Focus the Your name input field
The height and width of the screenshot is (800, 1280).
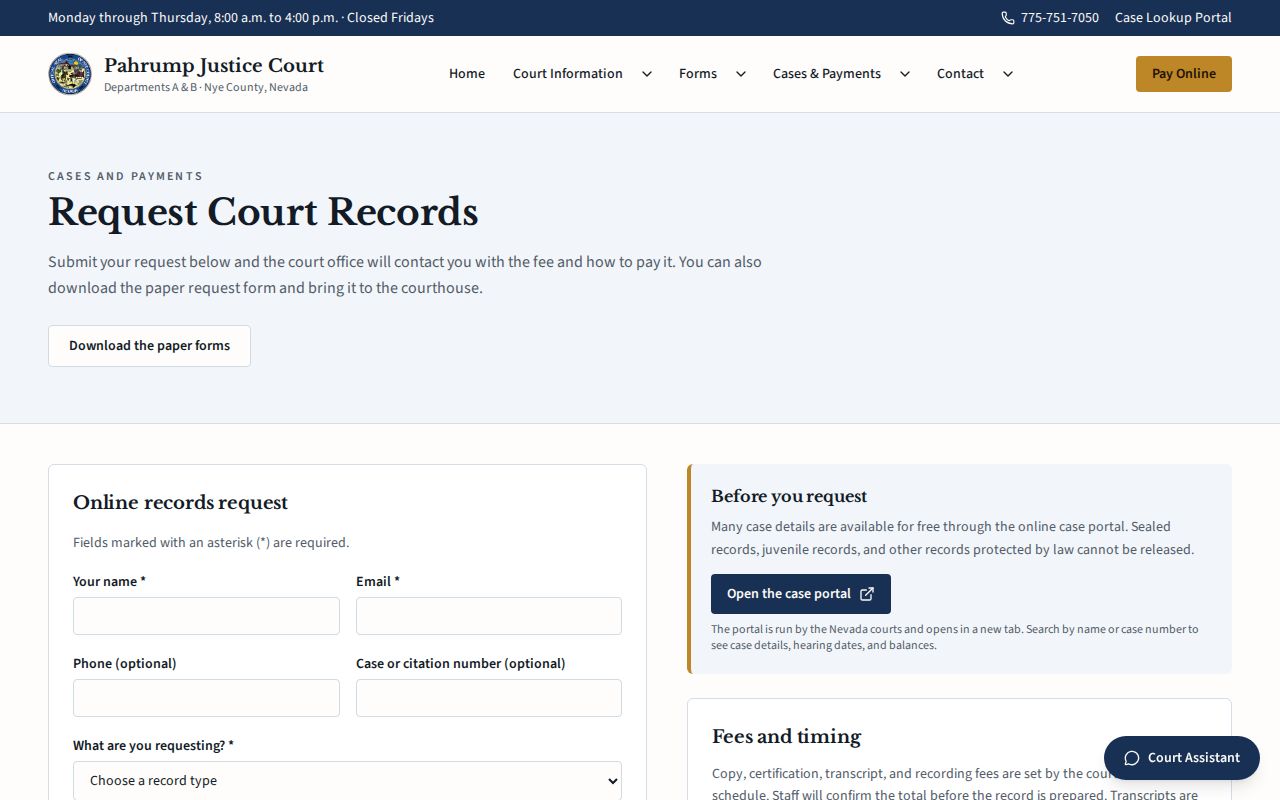point(206,616)
